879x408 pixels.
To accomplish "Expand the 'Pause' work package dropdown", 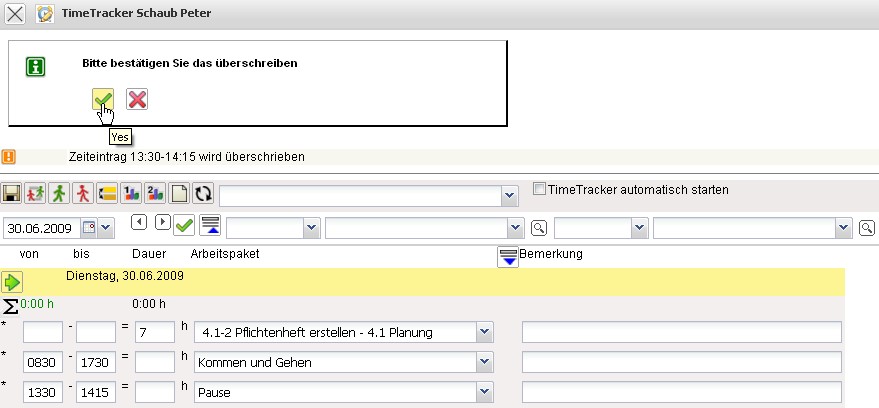I will pyautogui.click(x=485, y=393).
